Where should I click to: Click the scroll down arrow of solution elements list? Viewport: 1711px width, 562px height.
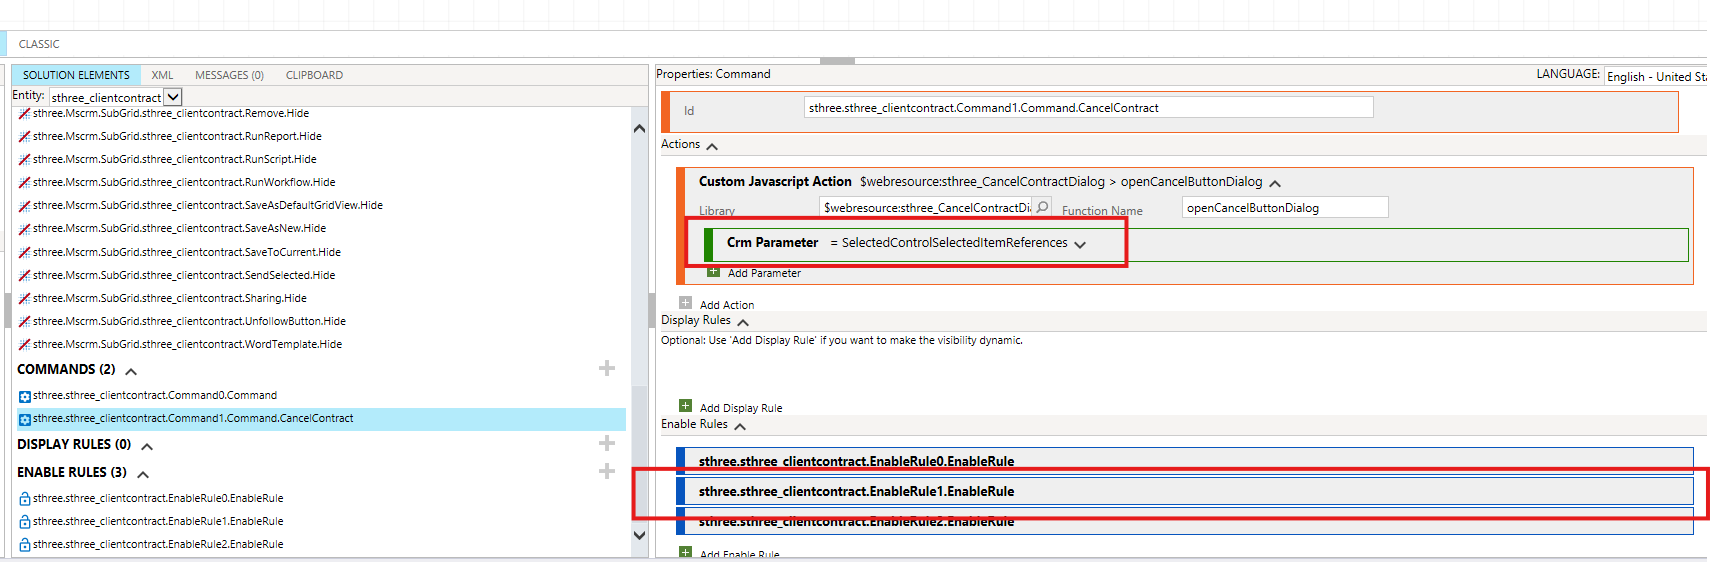tap(640, 535)
